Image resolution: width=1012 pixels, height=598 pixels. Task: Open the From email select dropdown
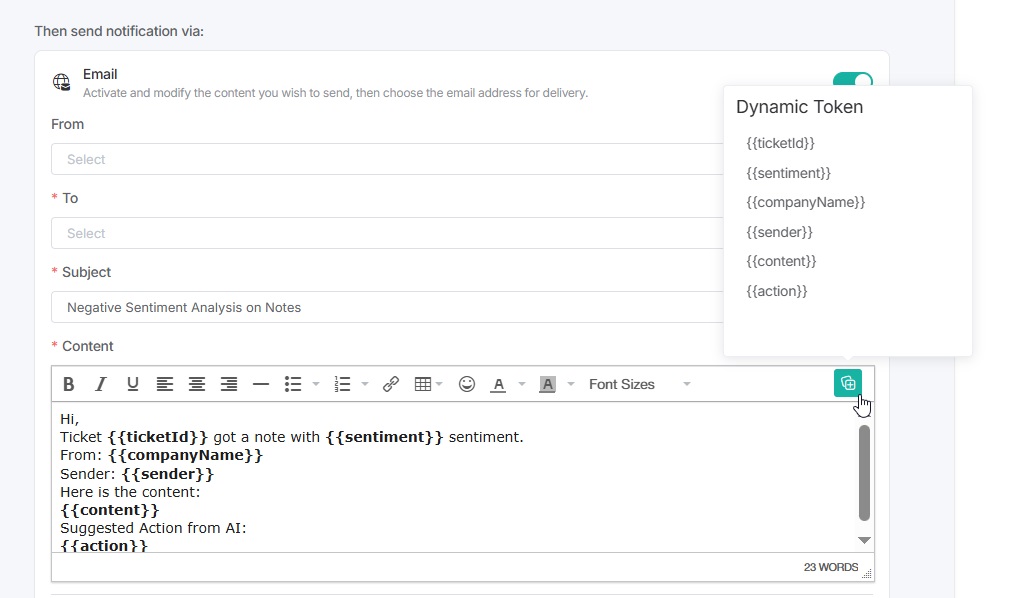(390, 159)
